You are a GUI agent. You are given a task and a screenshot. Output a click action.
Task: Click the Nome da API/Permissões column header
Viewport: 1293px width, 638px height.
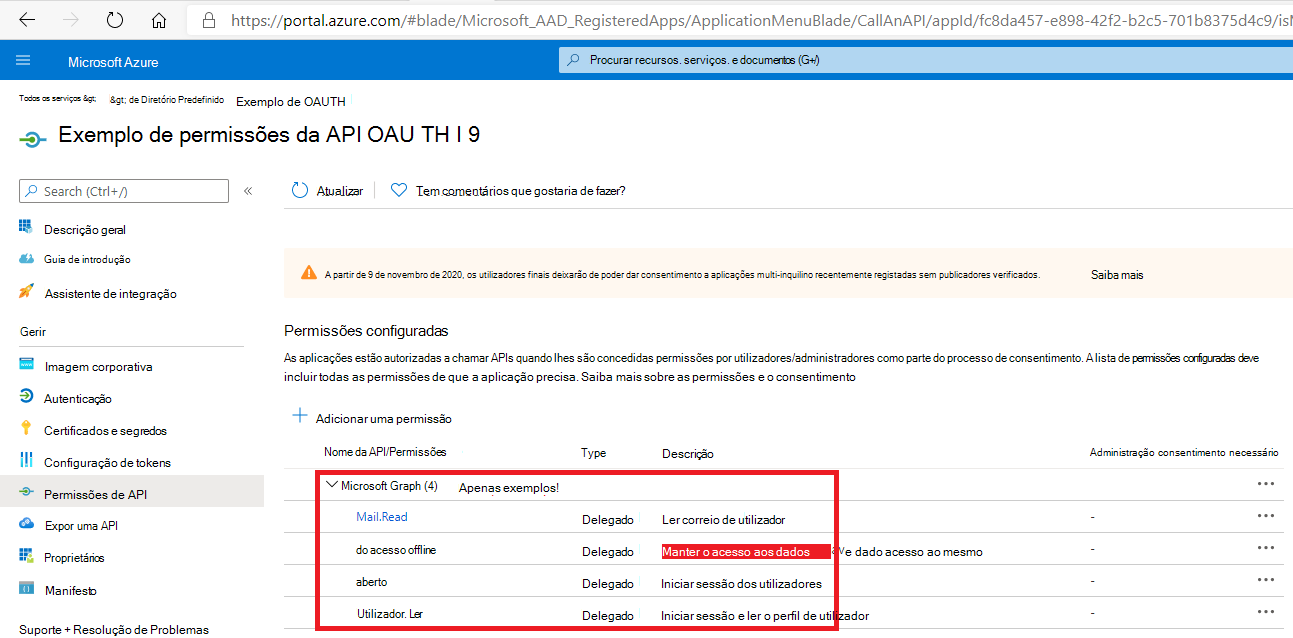click(x=385, y=452)
